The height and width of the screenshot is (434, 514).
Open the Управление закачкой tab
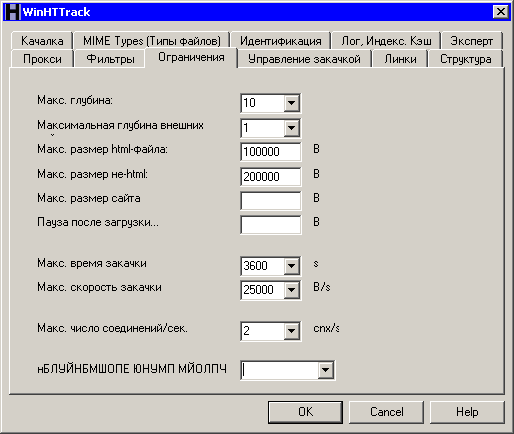pos(304,59)
